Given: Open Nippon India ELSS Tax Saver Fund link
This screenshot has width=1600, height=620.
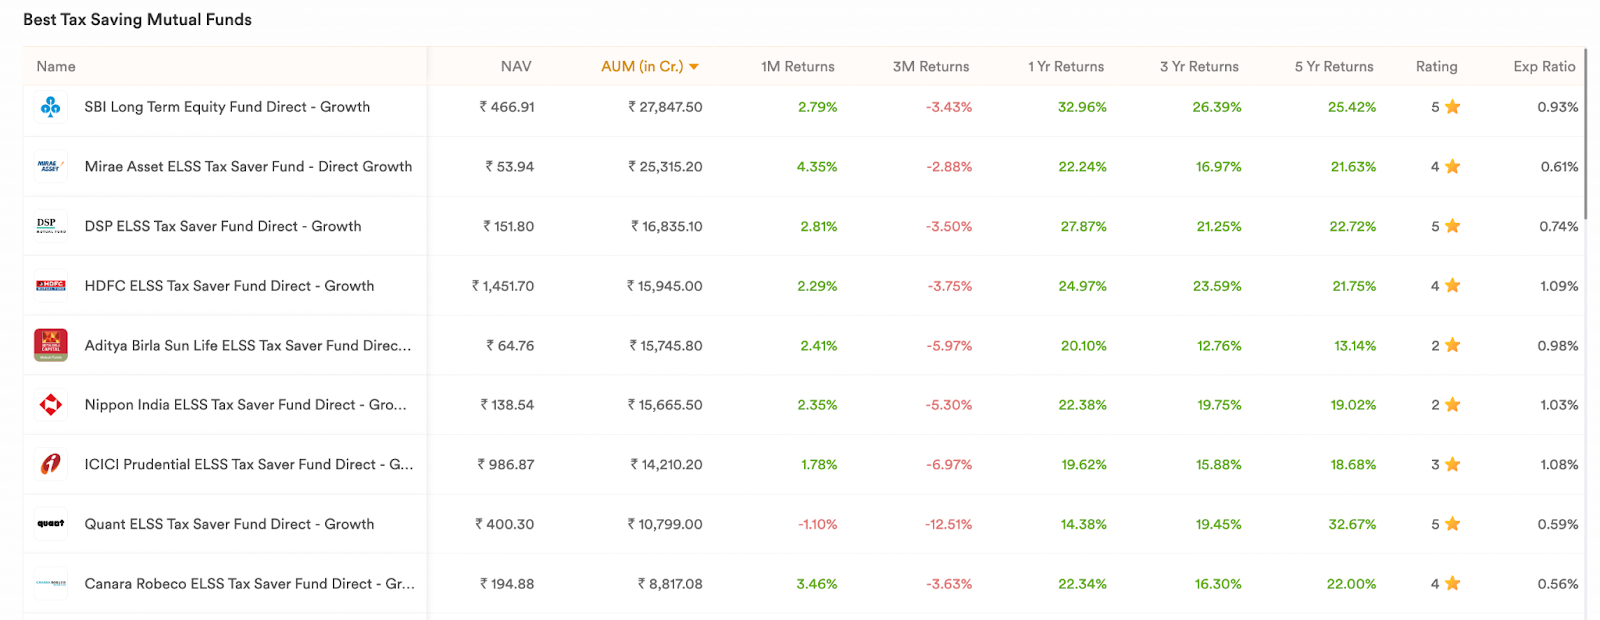Looking at the screenshot, I should [x=245, y=405].
